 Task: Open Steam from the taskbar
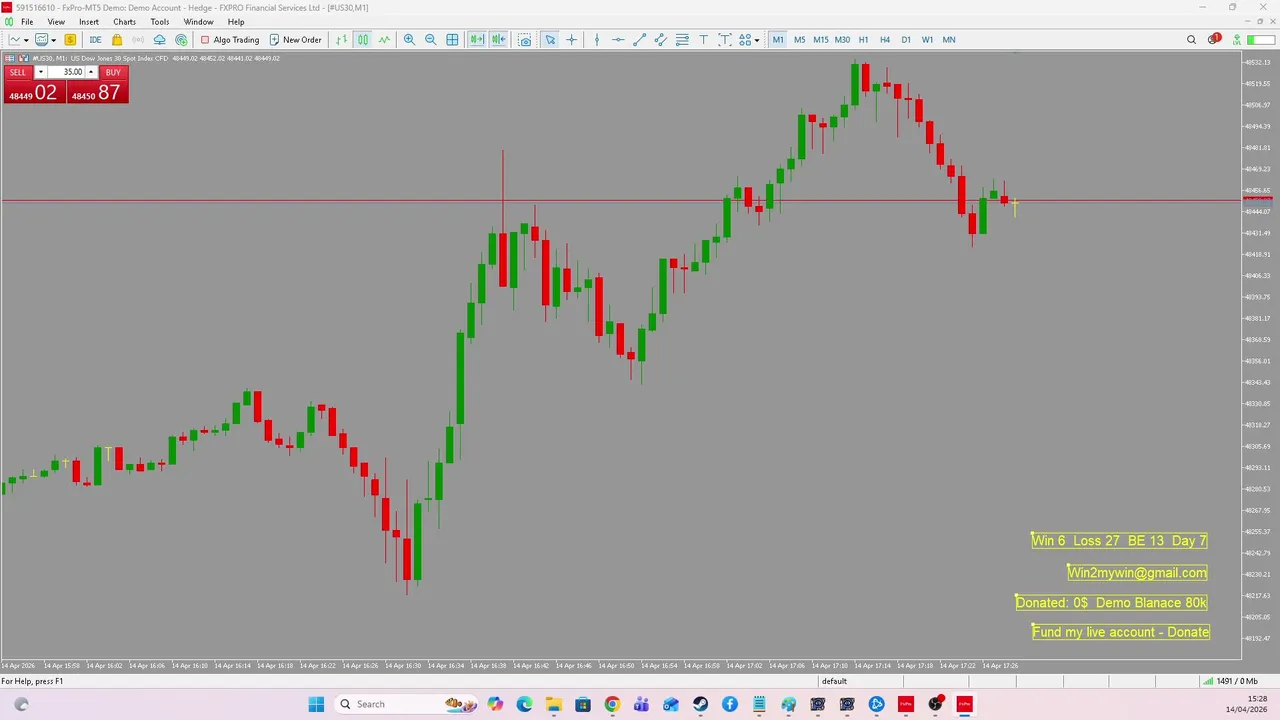[700, 704]
